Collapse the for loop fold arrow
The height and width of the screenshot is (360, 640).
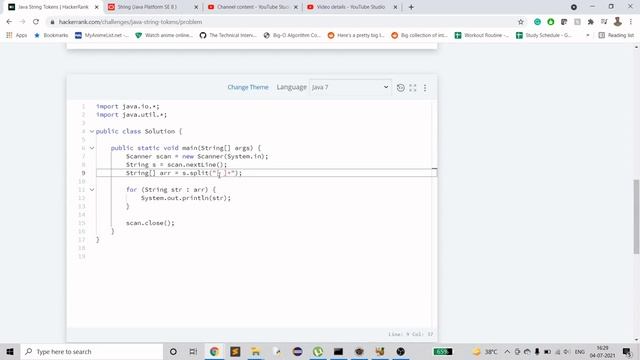[x=92, y=190]
